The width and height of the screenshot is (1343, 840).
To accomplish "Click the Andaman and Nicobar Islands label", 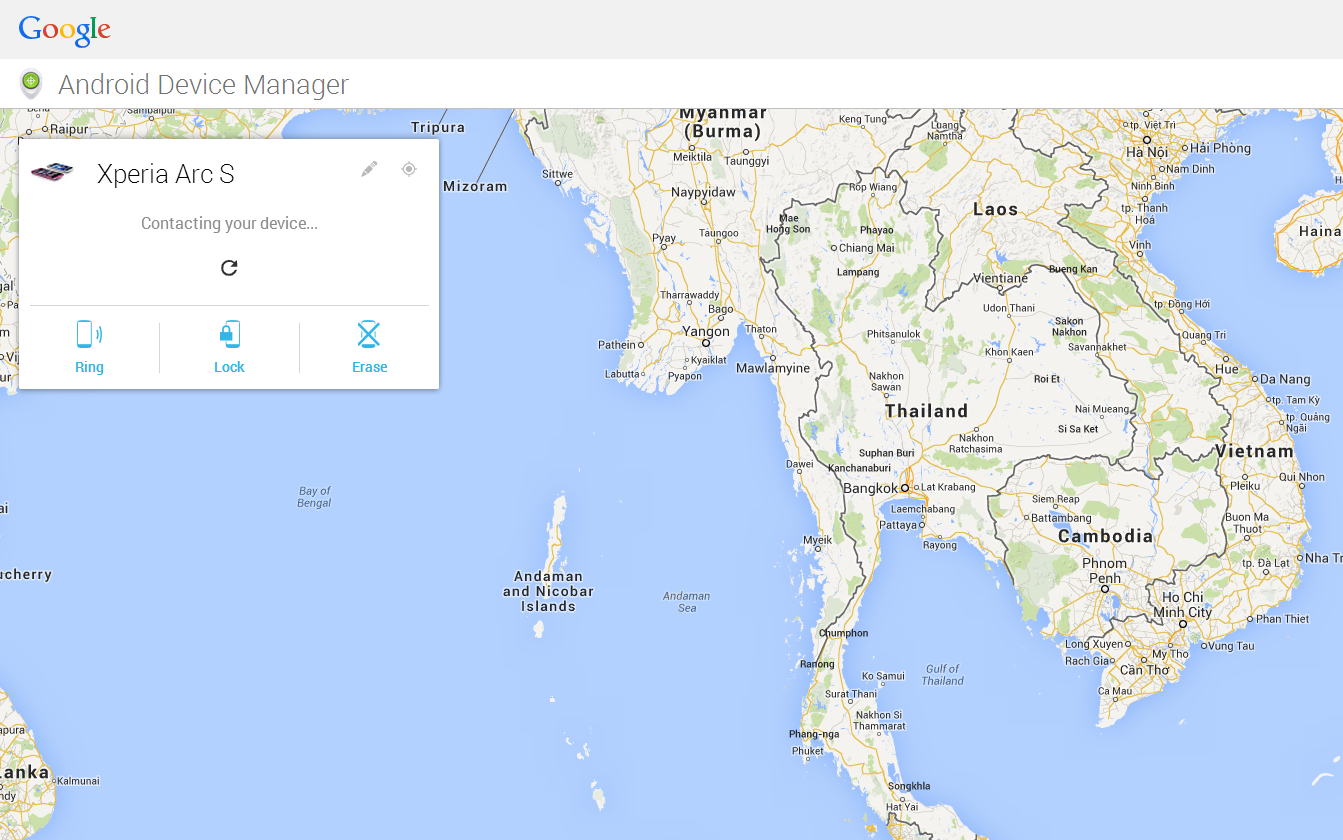I will pos(548,591).
